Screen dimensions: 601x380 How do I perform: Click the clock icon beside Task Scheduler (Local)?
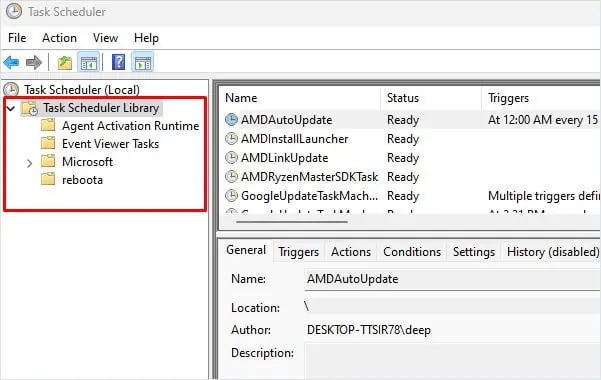click(11, 90)
